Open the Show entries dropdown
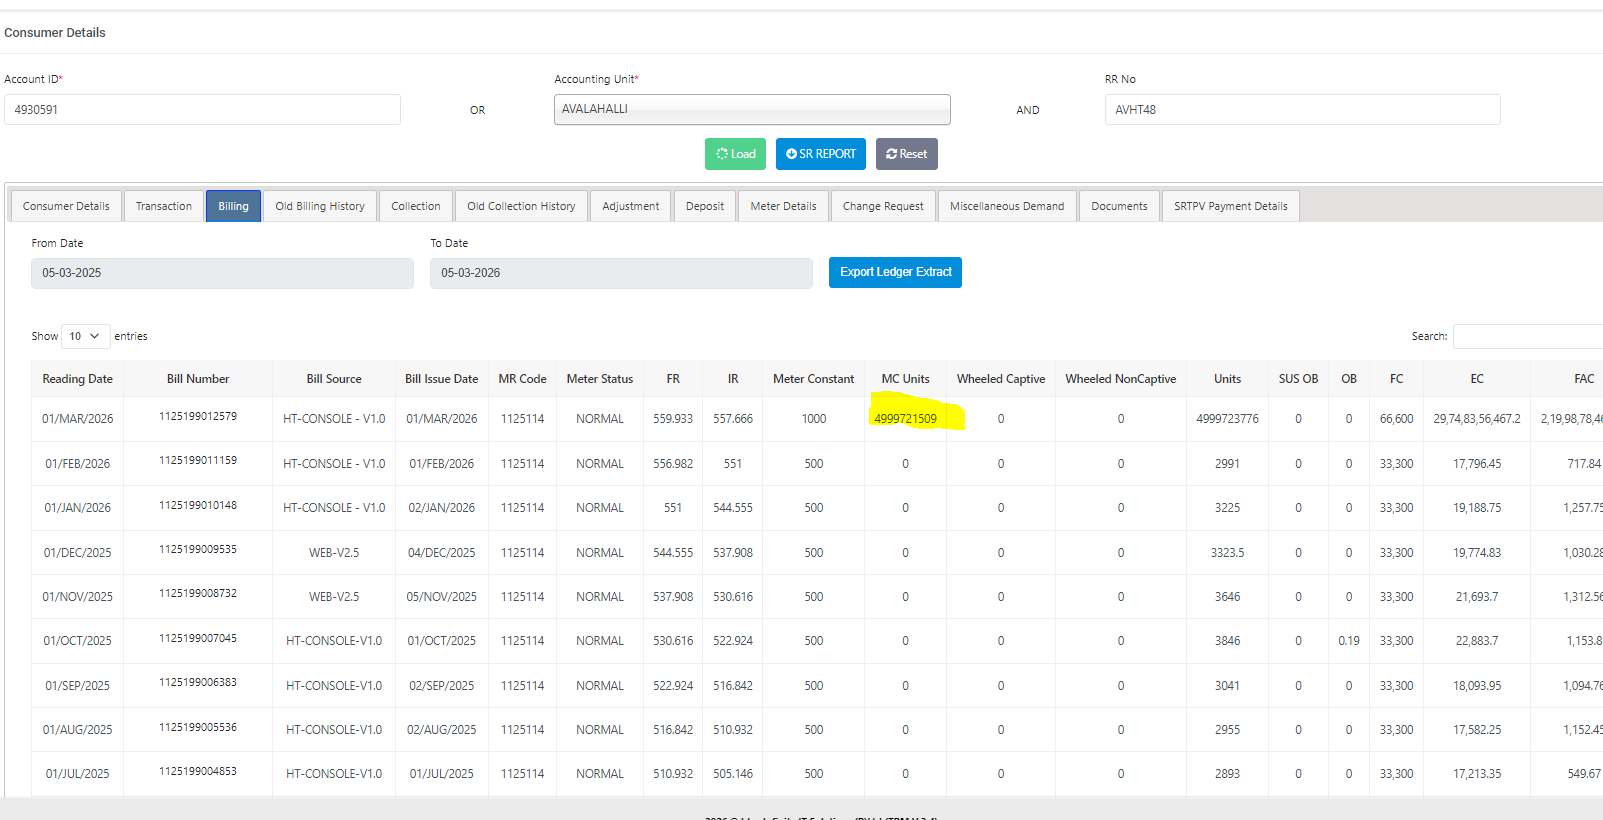The width and height of the screenshot is (1603, 820). tap(85, 336)
